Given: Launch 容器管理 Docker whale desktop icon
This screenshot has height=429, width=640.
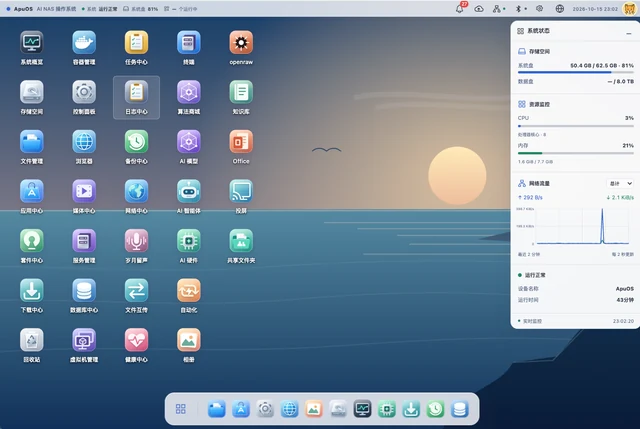Looking at the screenshot, I should 84,42.
